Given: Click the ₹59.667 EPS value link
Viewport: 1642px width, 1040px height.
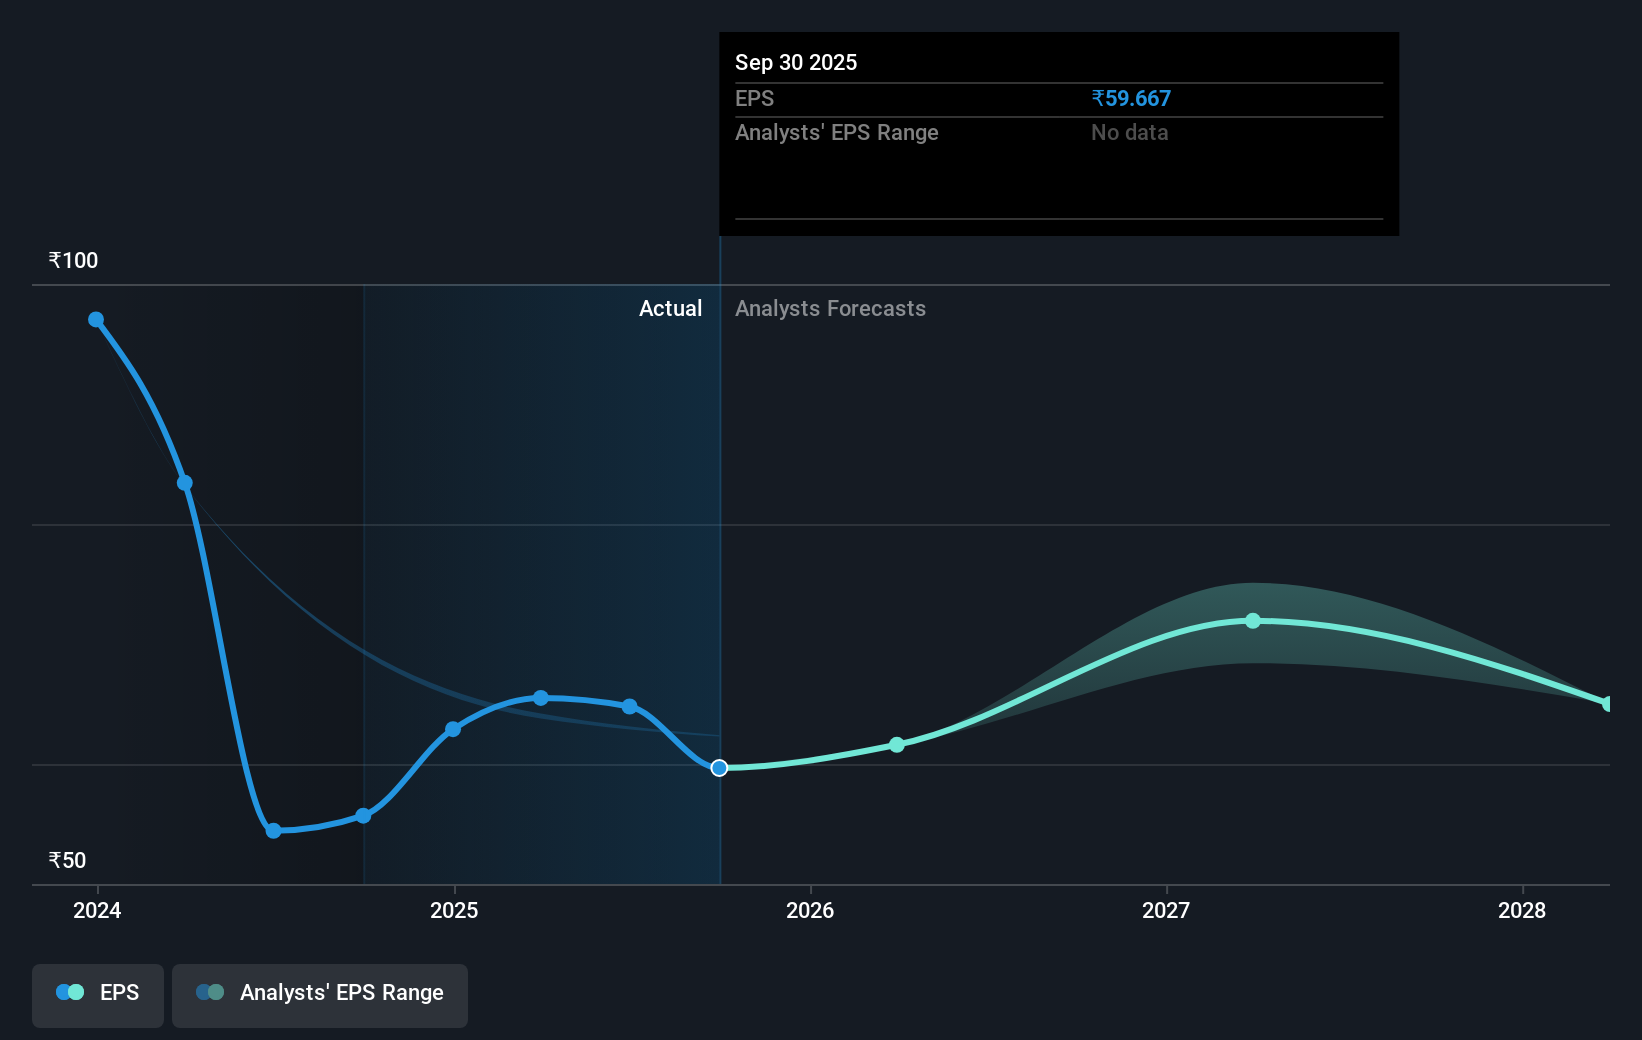Looking at the screenshot, I should point(1131,98).
